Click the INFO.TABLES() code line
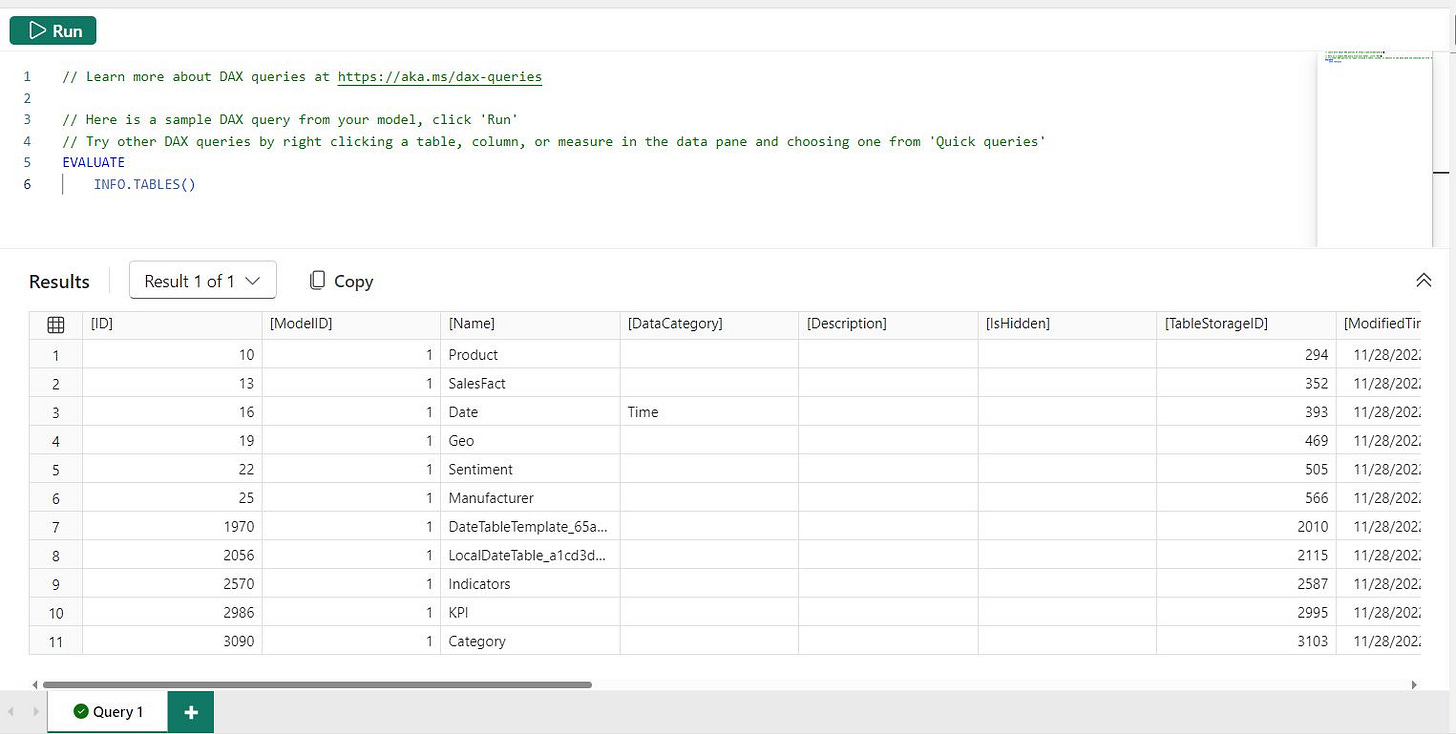 pyautogui.click(x=145, y=184)
